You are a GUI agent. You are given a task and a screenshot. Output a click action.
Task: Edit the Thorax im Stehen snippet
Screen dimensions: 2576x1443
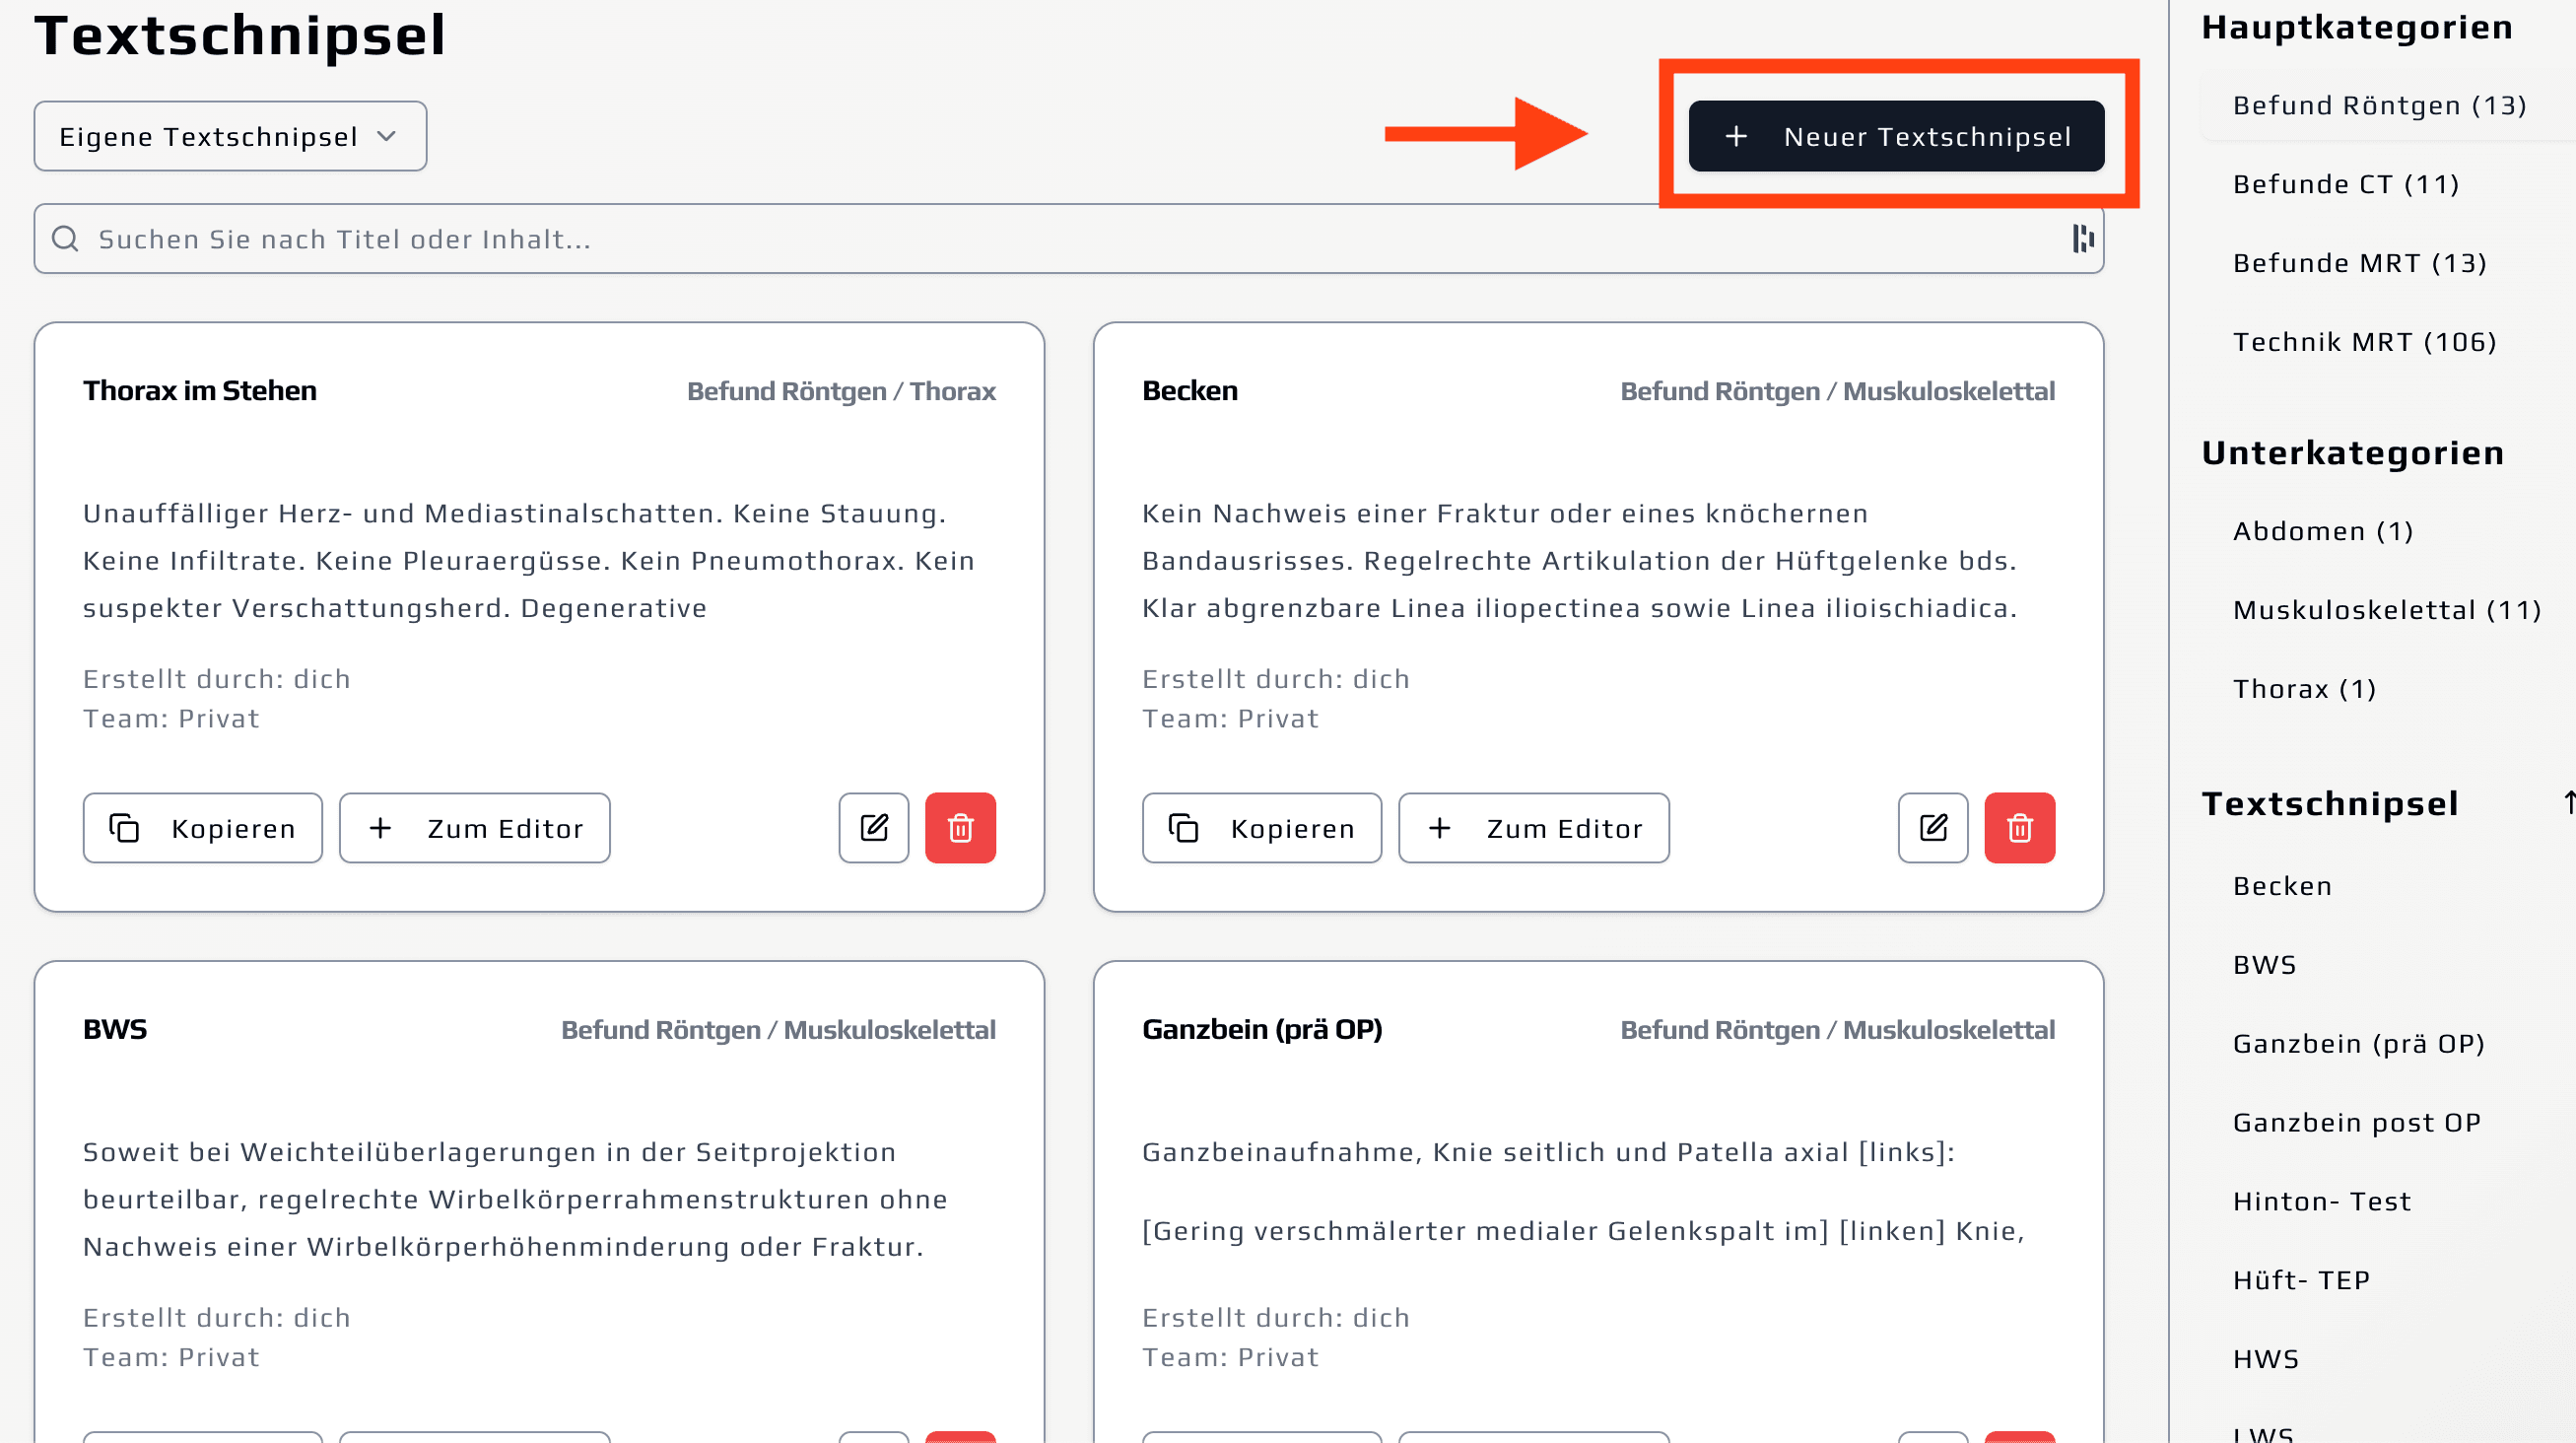pyautogui.click(x=873, y=828)
